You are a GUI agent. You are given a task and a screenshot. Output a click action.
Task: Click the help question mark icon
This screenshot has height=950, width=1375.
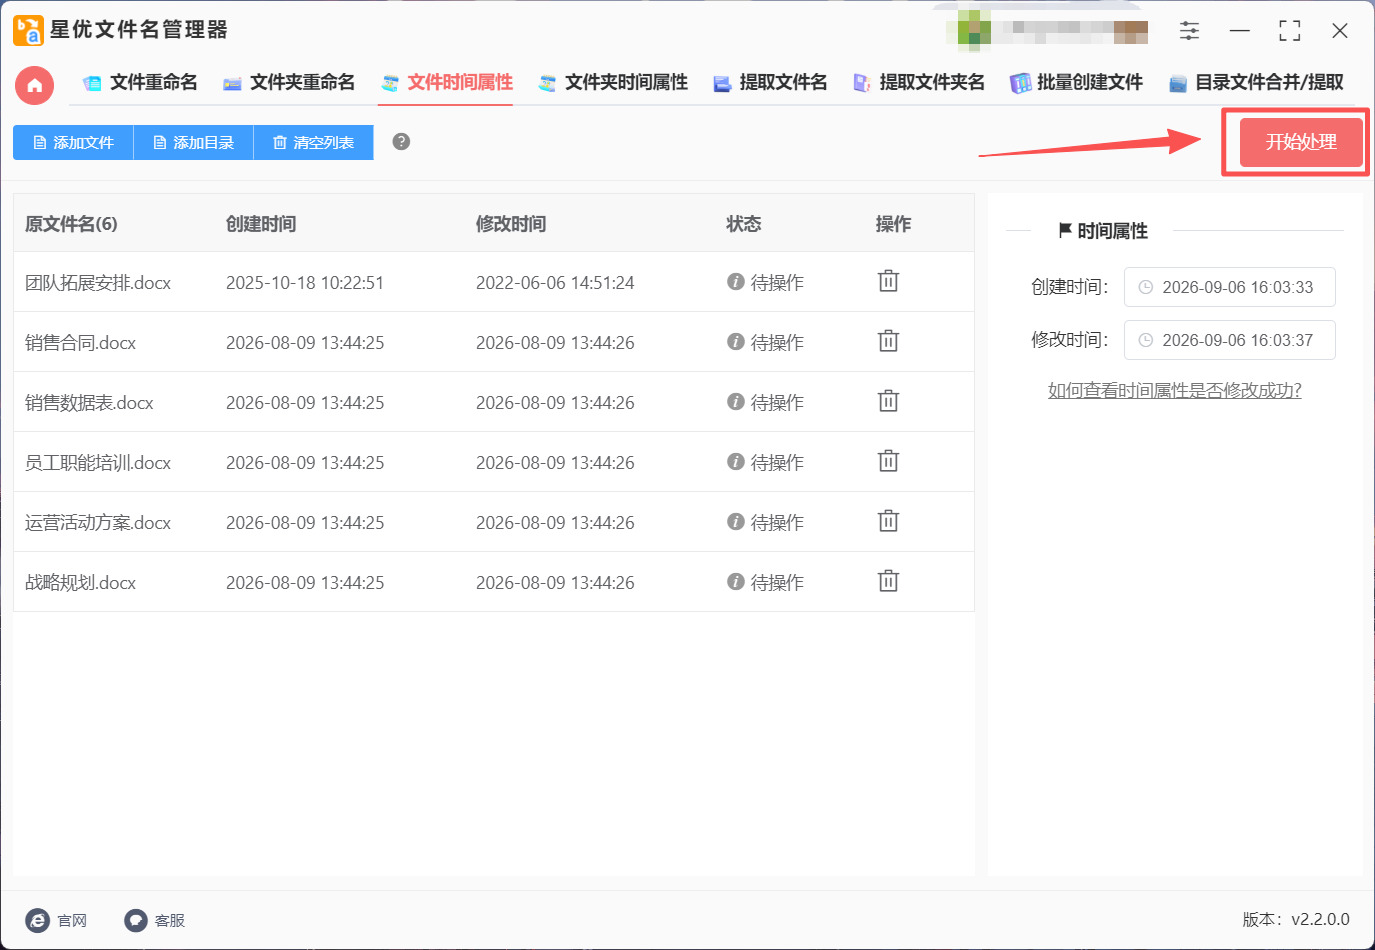401,142
